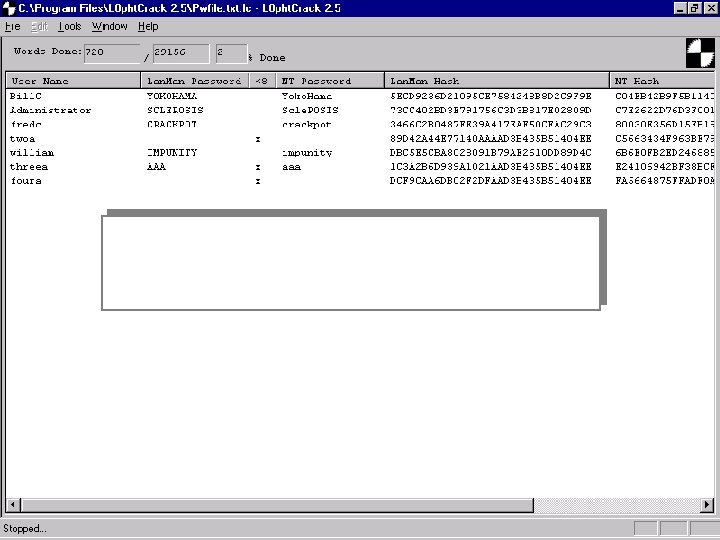
Task: Click the L0phtCrack app icon in title bar
Action: pyautogui.click(x=9, y=8)
